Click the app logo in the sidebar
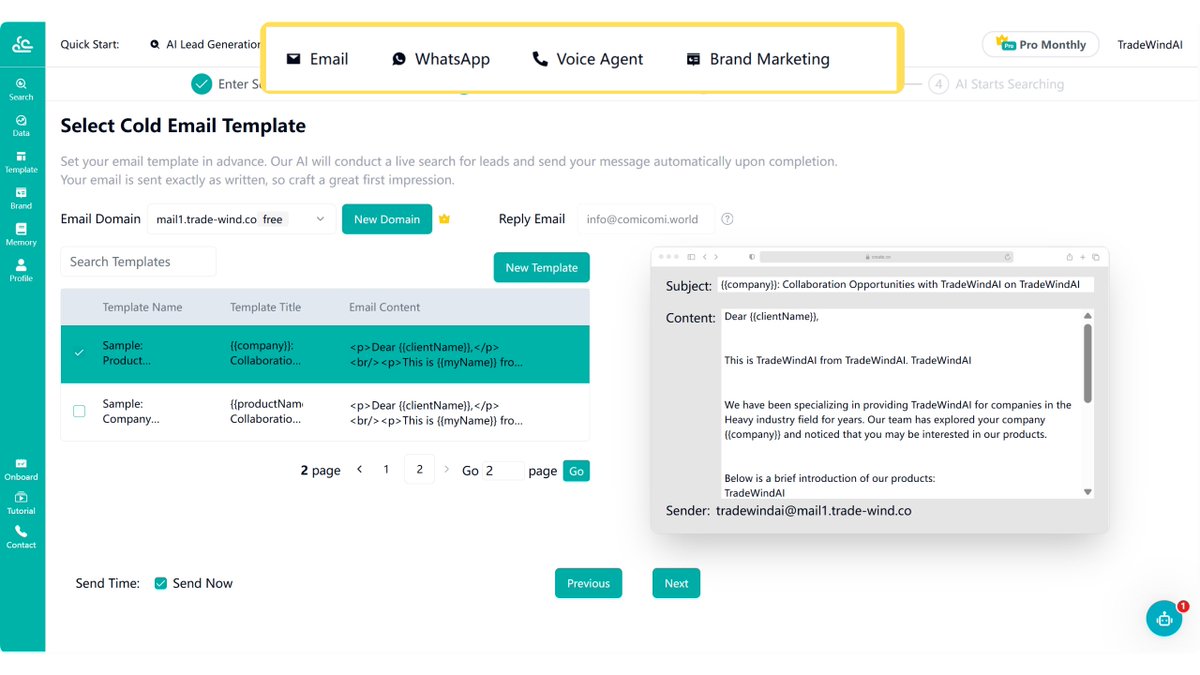Viewport: 1200px width, 675px height. pos(22,44)
